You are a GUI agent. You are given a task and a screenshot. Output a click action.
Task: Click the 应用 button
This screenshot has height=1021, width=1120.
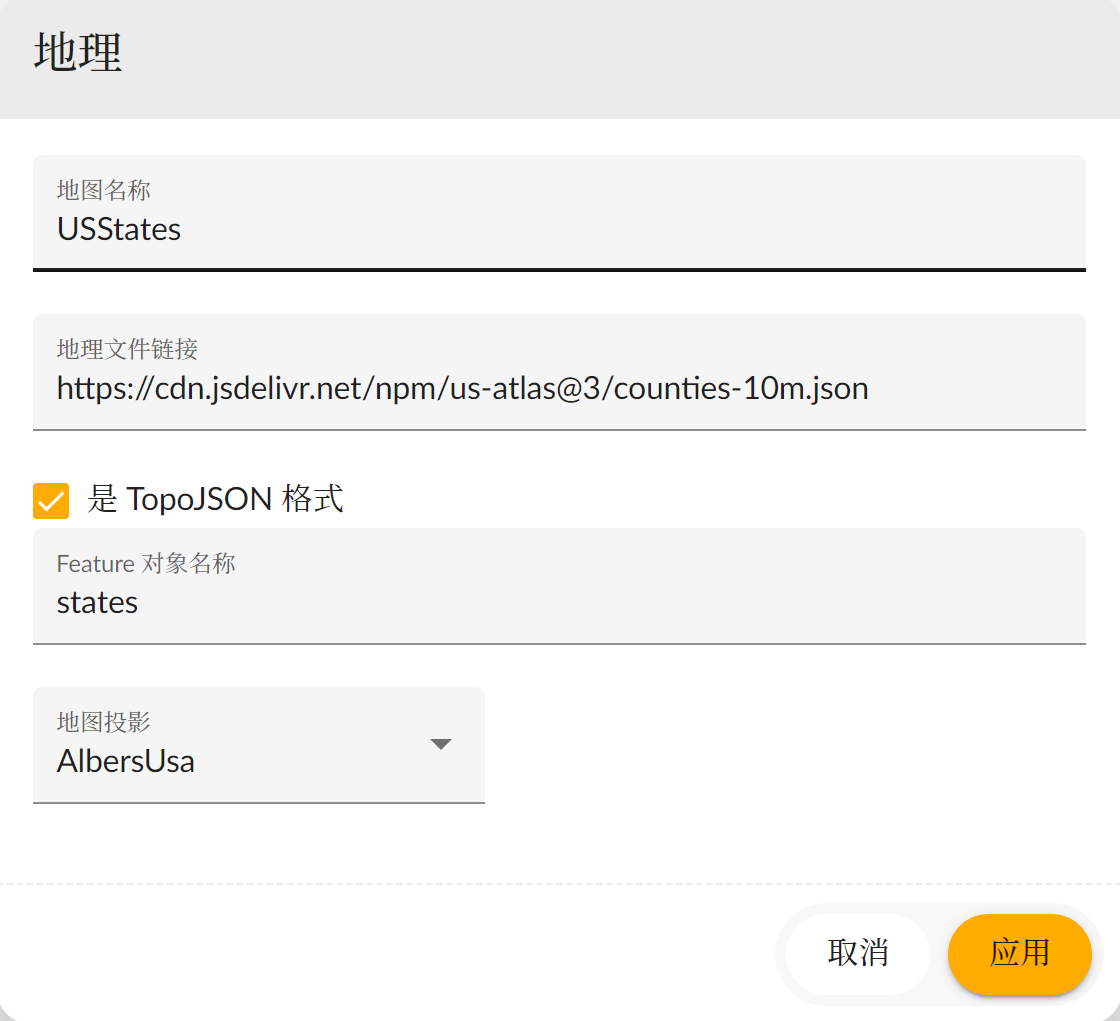(1019, 953)
